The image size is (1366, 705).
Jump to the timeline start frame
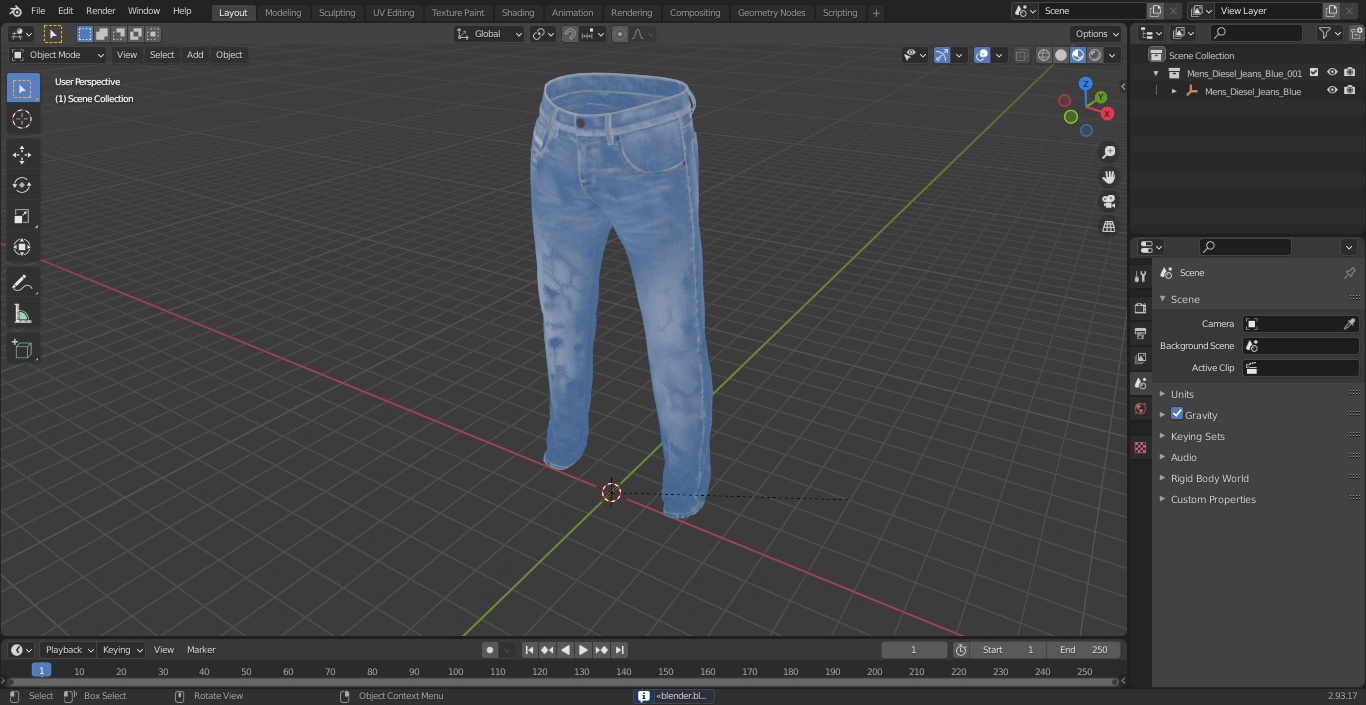529,650
